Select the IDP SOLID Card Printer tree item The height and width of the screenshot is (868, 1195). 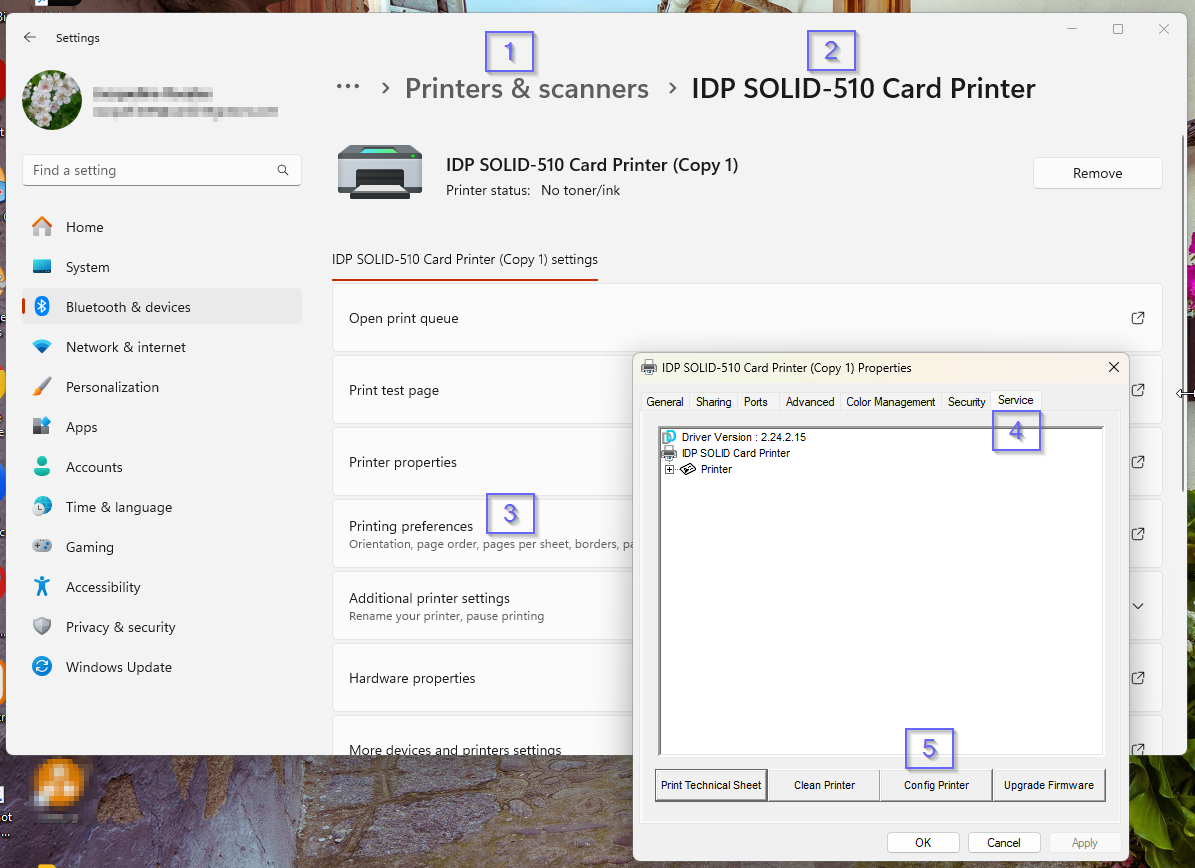click(x=735, y=453)
